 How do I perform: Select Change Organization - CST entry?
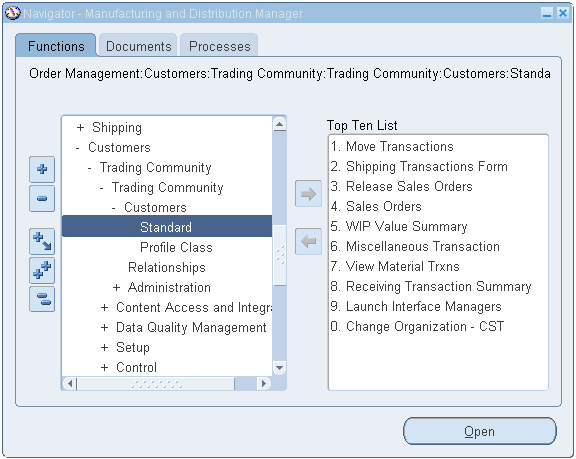(417, 326)
